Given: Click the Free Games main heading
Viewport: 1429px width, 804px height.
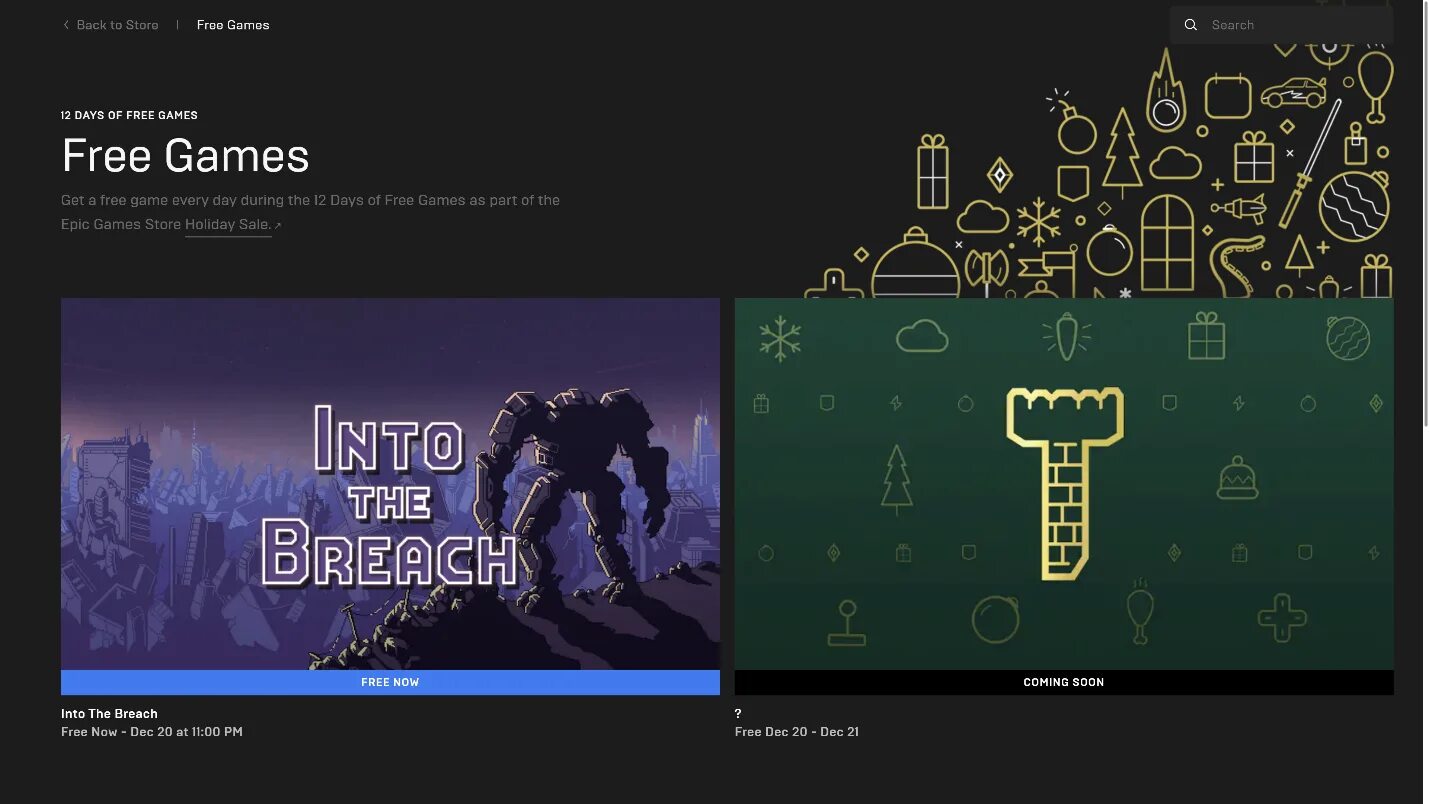Looking at the screenshot, I should [x=186, y=156].
